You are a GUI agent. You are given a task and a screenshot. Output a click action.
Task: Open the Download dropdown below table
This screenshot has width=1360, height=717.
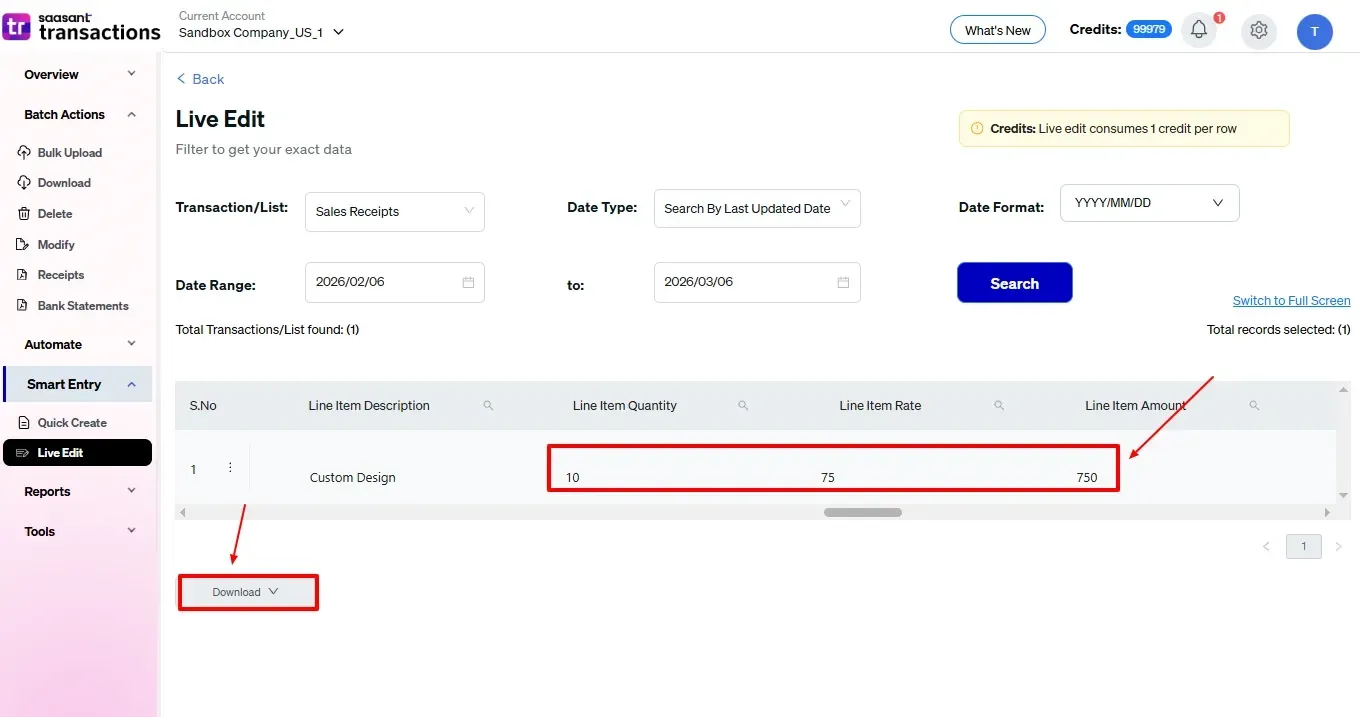tap(246, 592)
